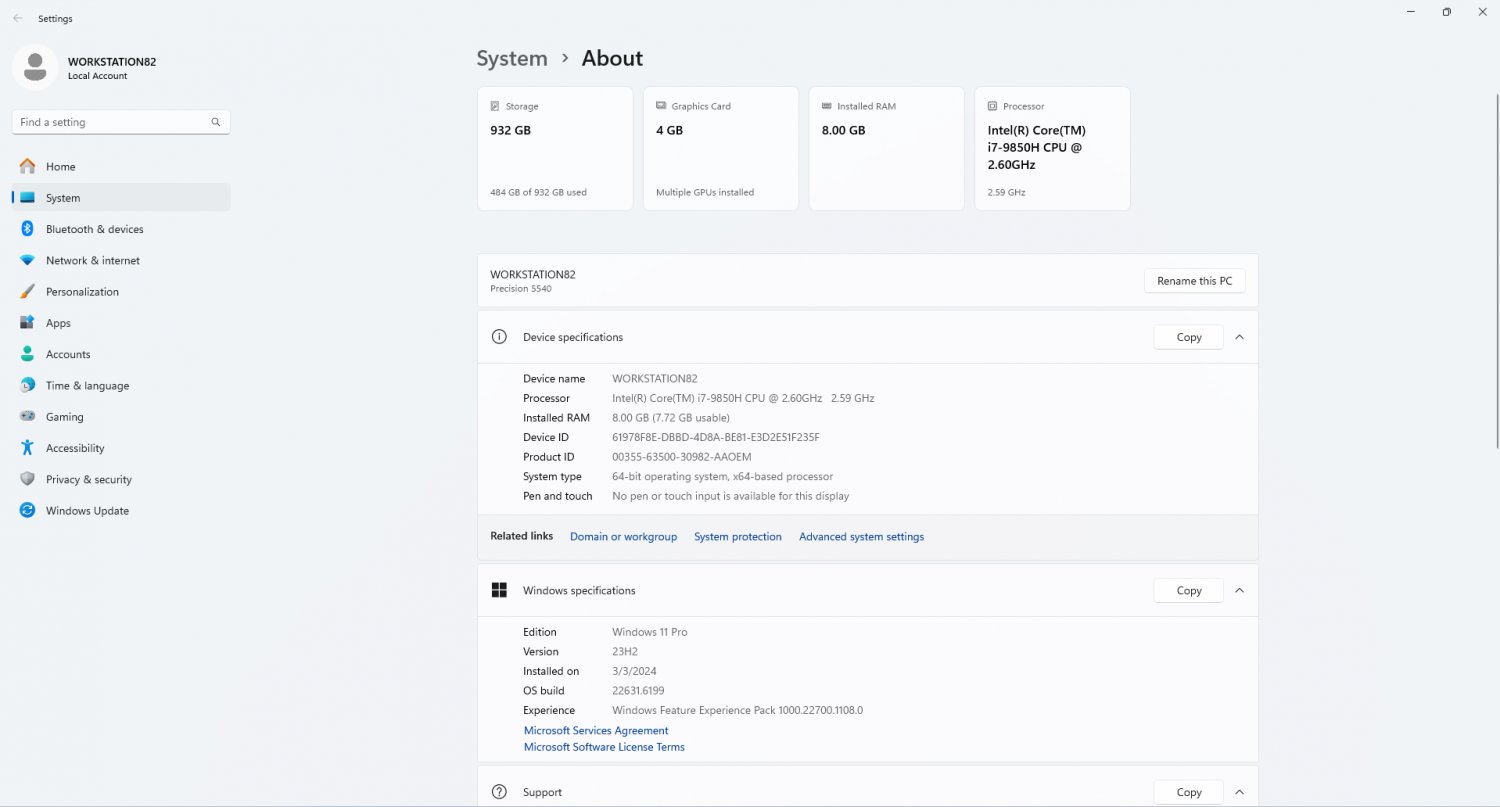The height and width of the screenshot is (807, 1500).
Task: Click the System type value text
Action: coord(722,477)
